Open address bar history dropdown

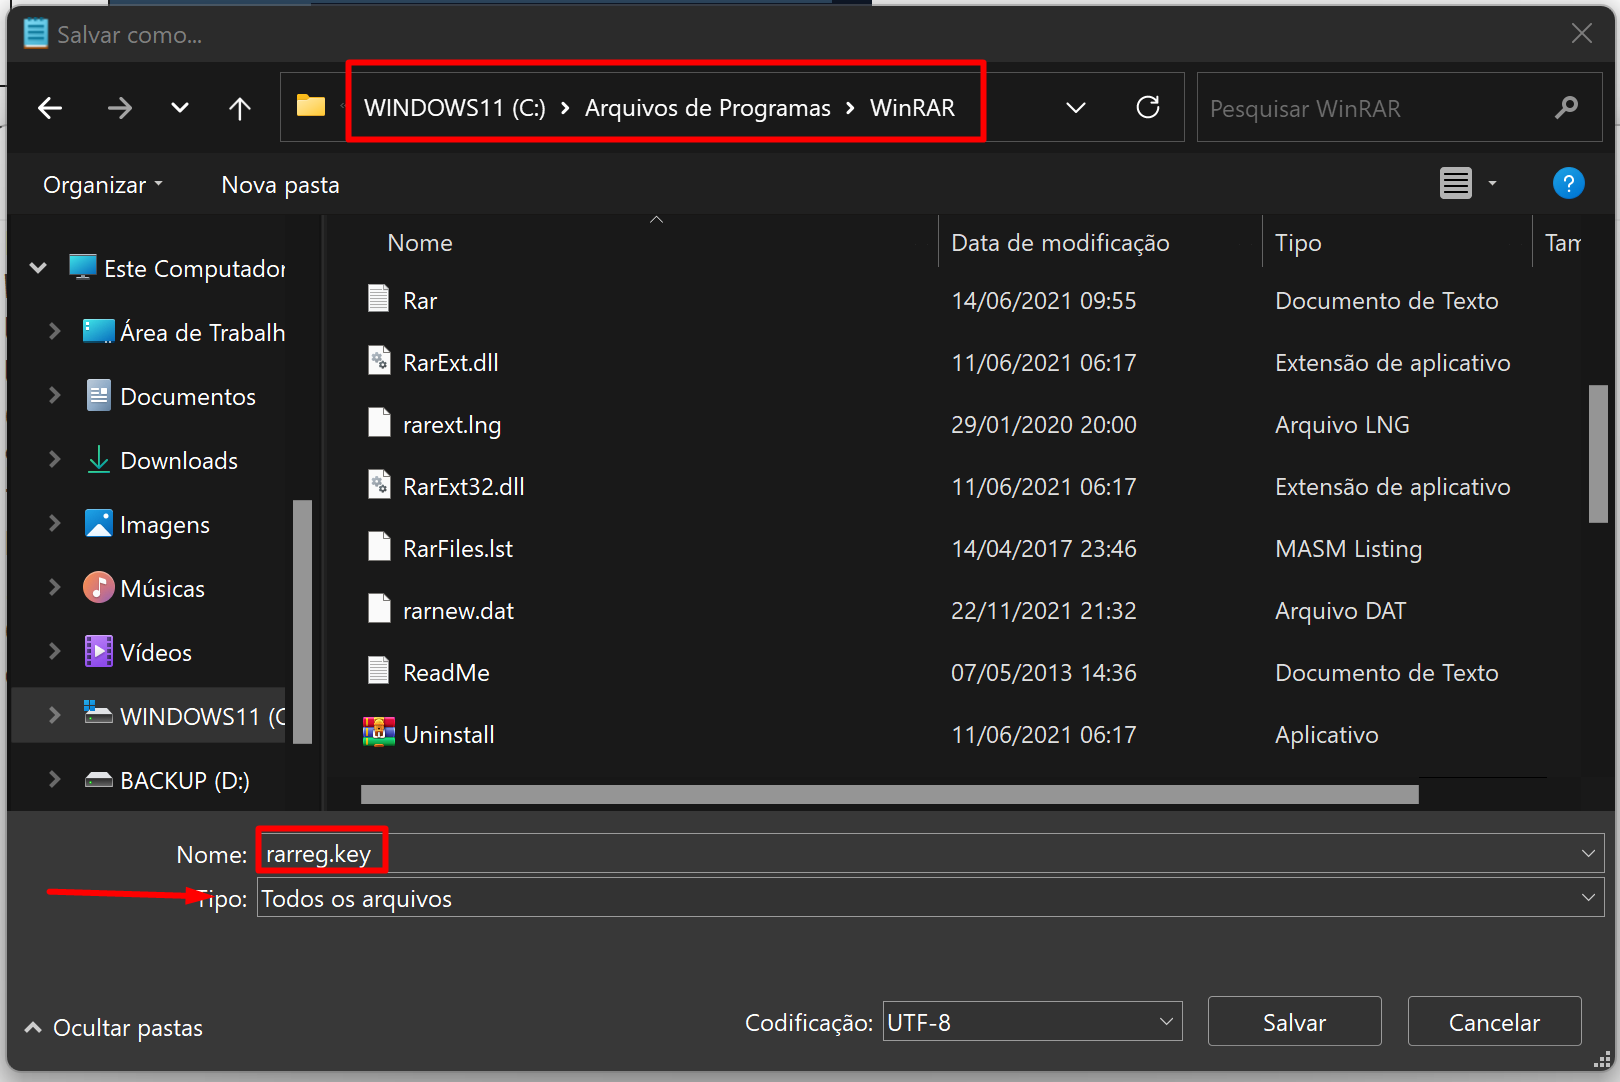point(1076,108)
